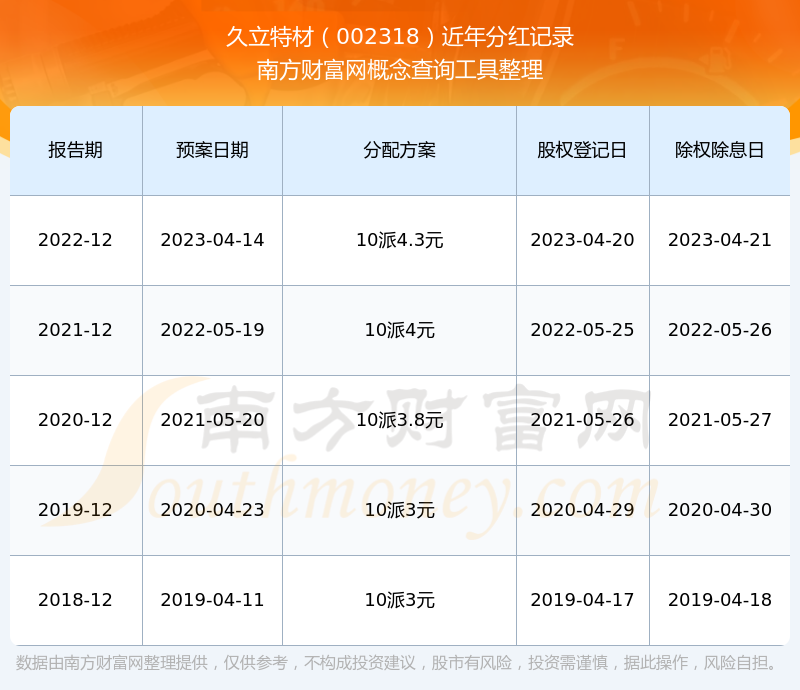Image resolution: width=800 pixels, height=690 pixels.
Task: Click report period cell 2019-12
Action: click(76, 510)
